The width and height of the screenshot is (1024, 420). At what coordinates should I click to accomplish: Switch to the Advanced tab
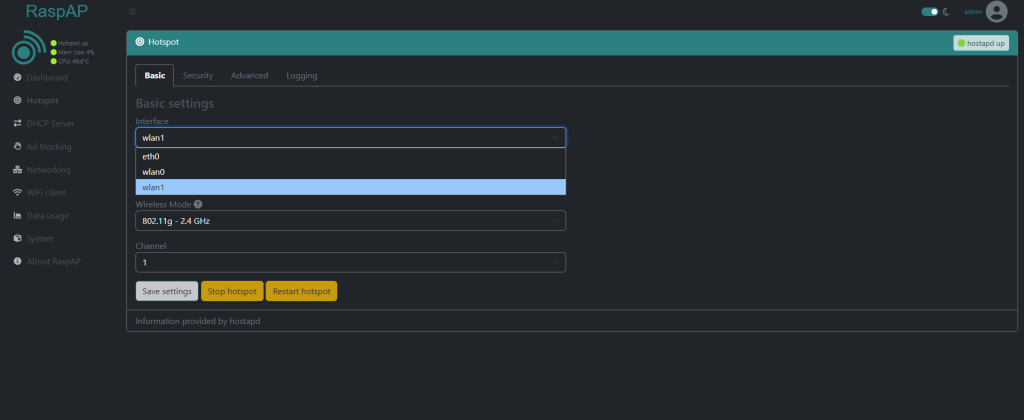click(249, 76)
